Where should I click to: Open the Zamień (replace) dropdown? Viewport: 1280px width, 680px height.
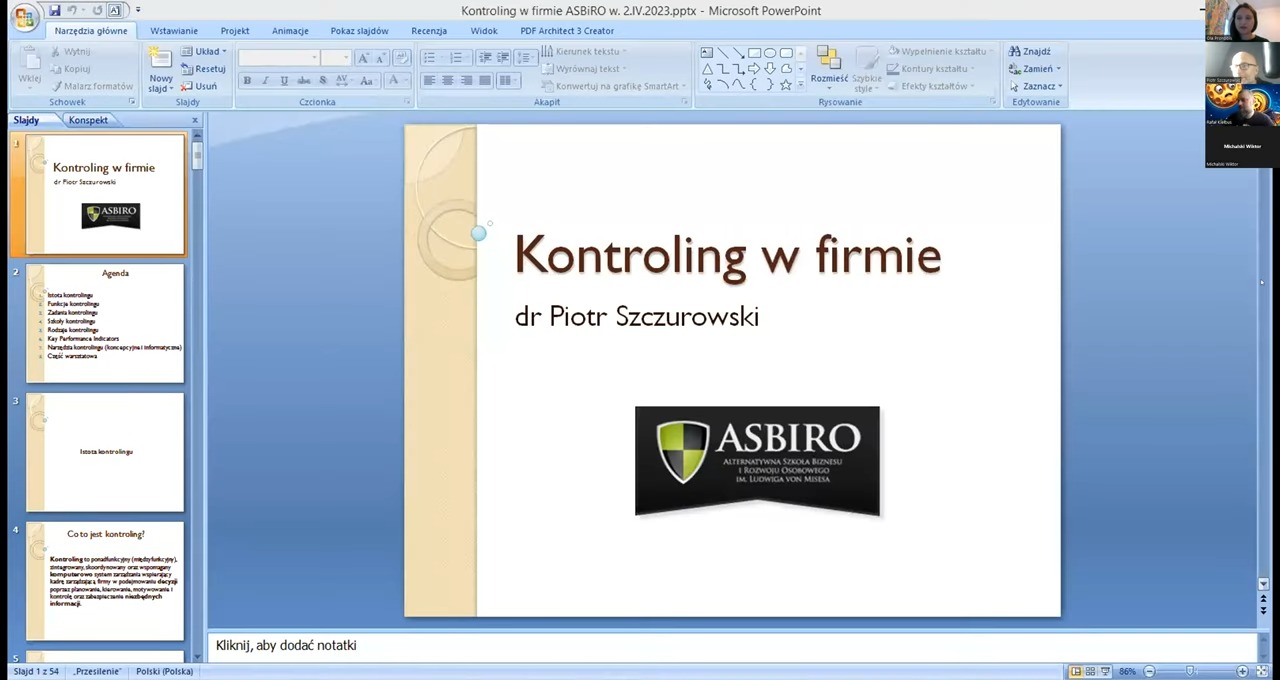click(1035, 69)
